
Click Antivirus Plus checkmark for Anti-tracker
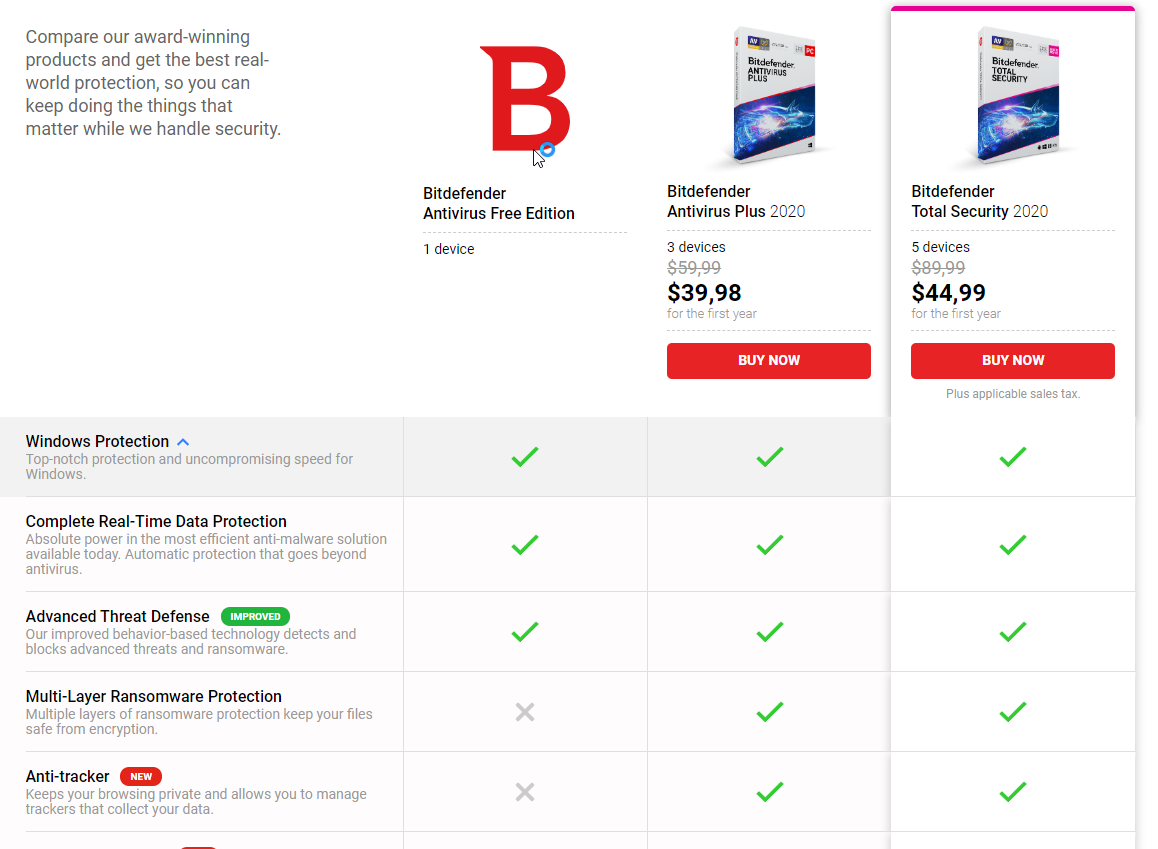[x=769, y=792]
